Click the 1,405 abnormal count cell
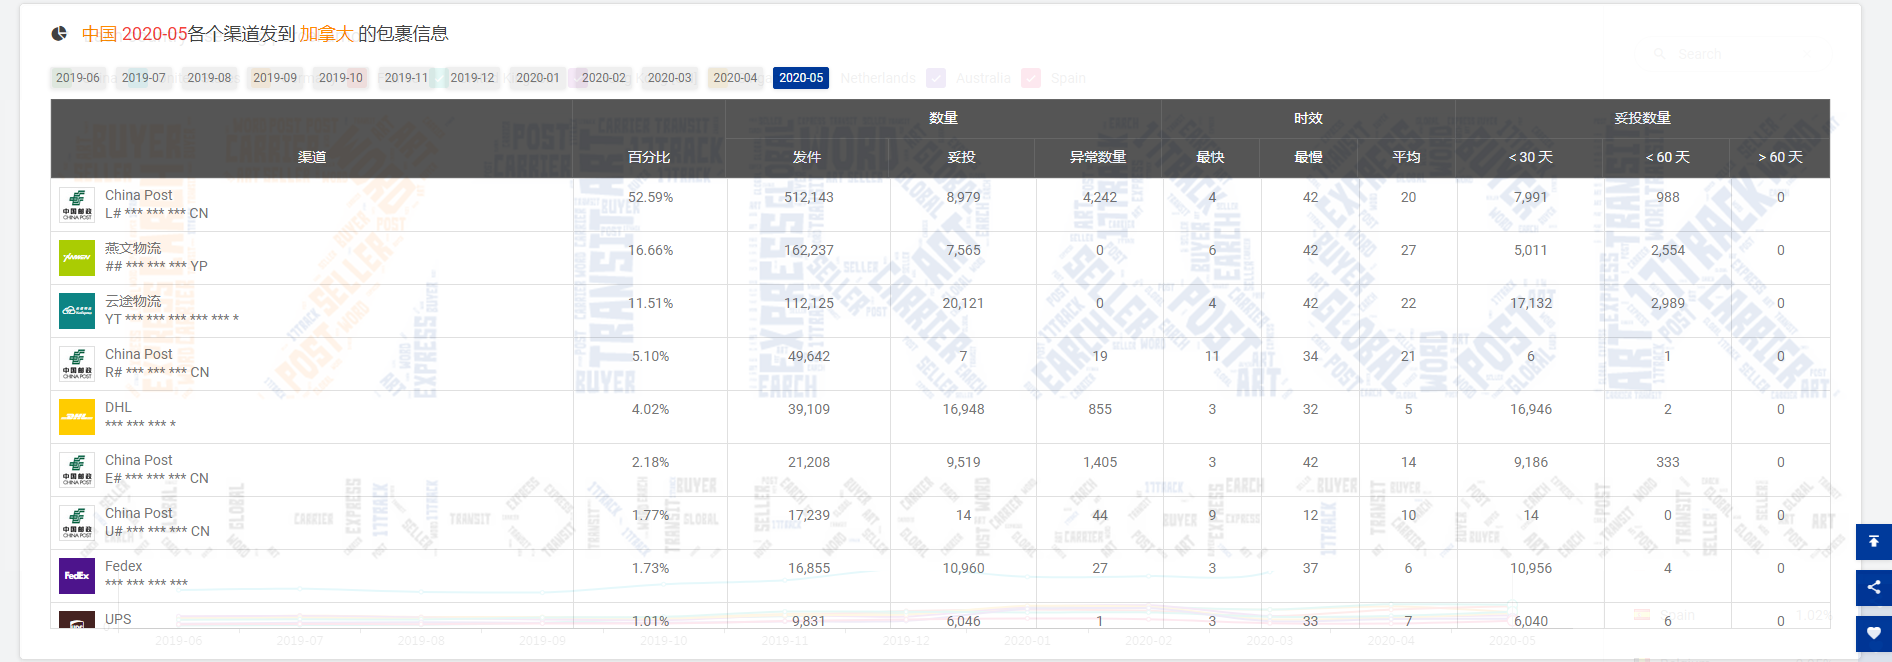Viewport: 1892px width, 662px height. click(1100, 462)
